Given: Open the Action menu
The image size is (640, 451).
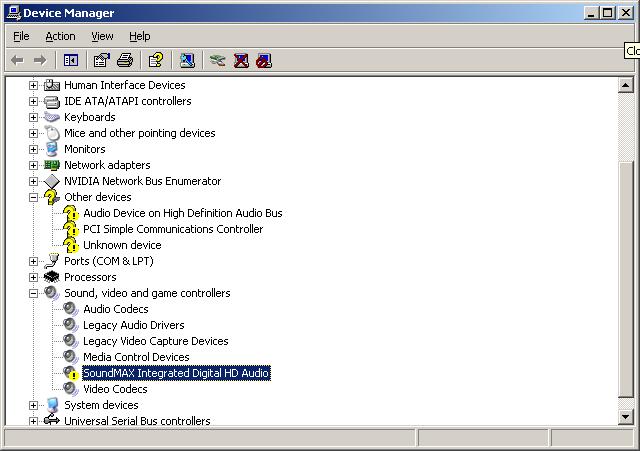Looking at the screenshot, I should [x=60, y=36].
